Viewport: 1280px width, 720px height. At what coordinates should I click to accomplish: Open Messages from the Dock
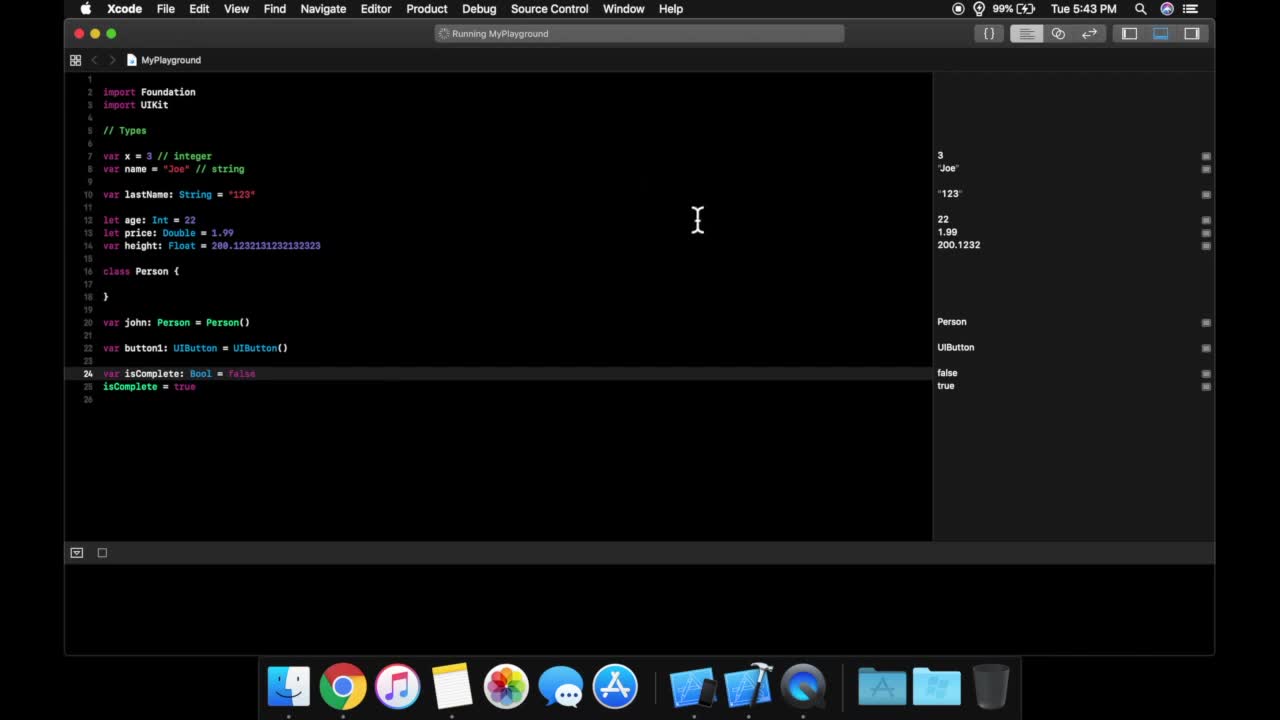click(x=560, y=687)
